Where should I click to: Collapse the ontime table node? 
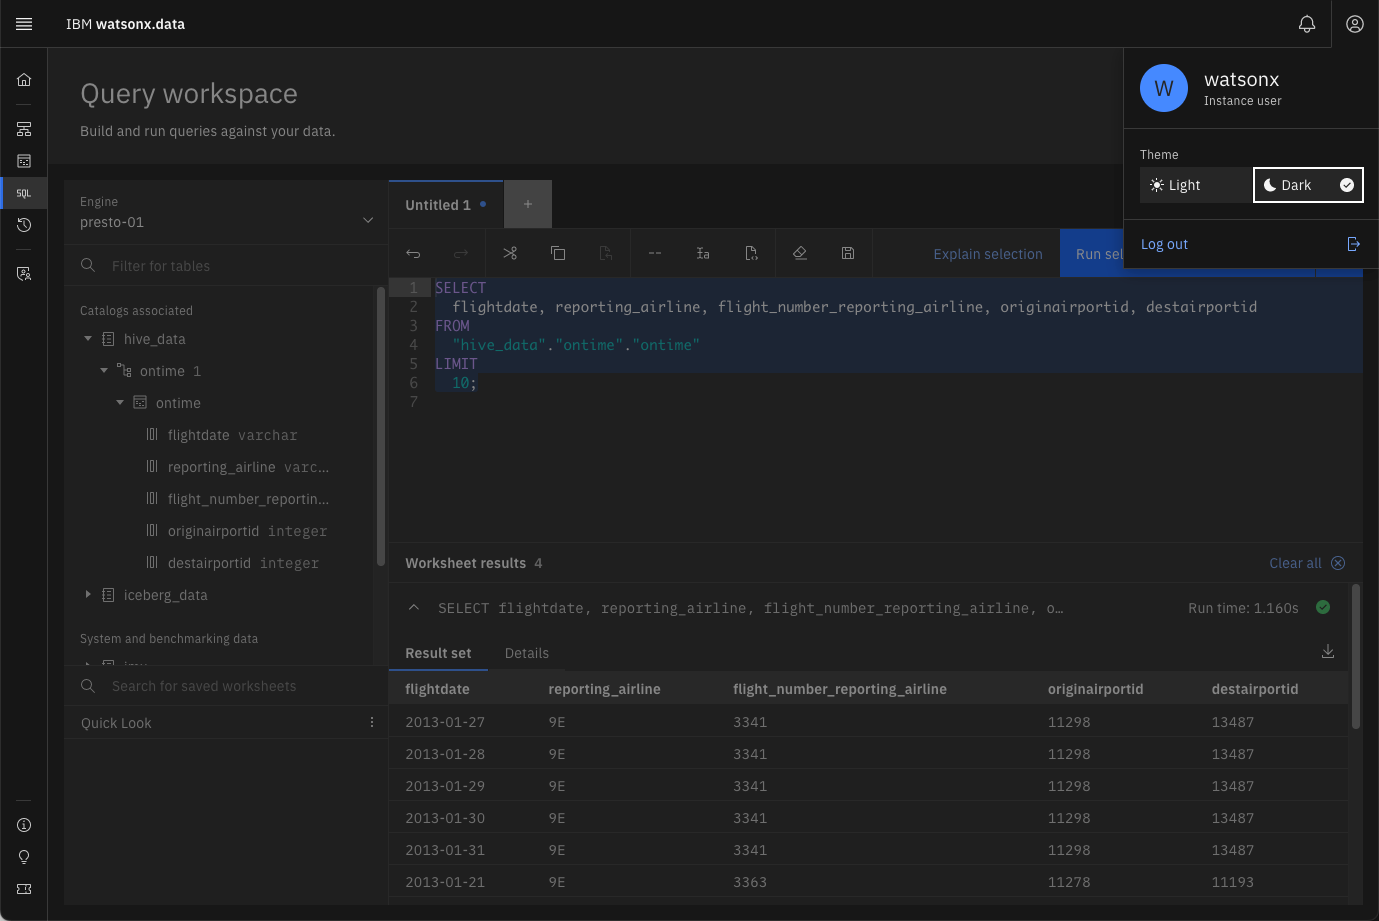tap(120, 403)
